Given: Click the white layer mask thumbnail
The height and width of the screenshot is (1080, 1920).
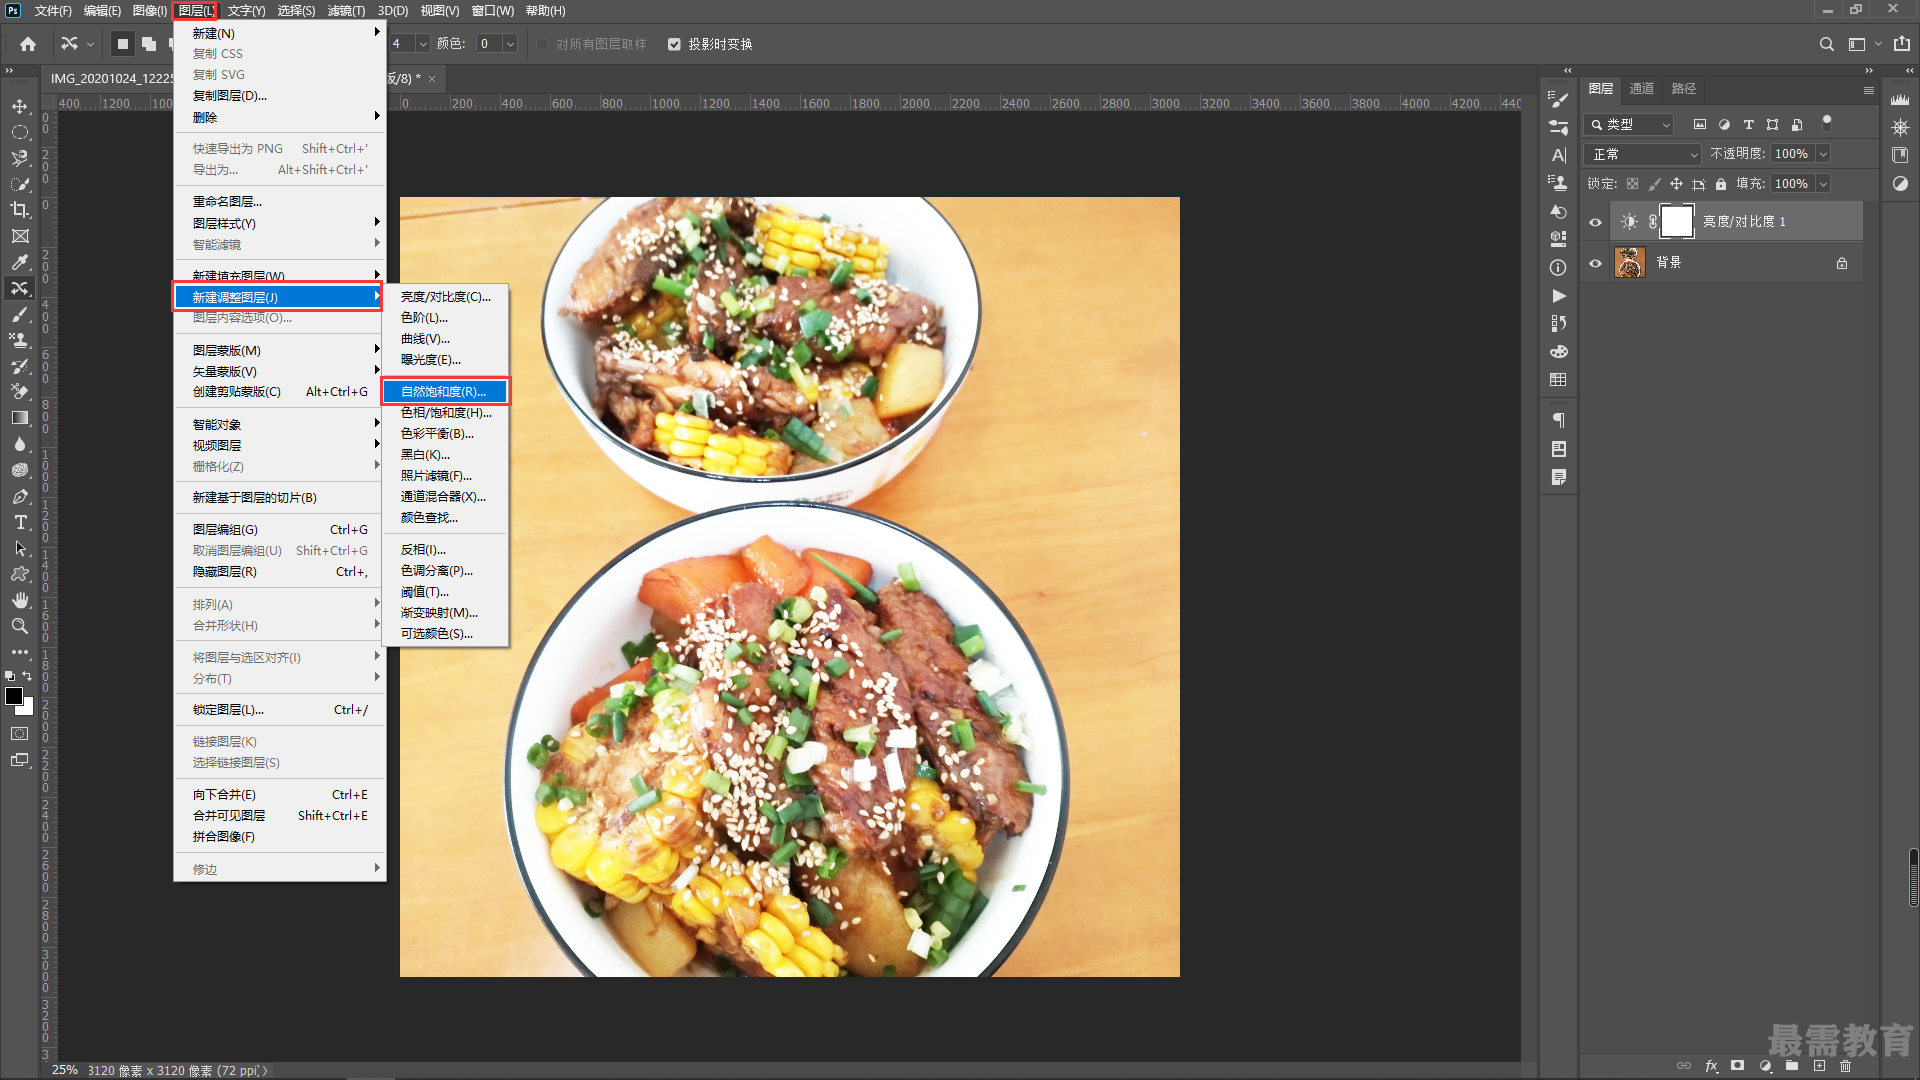Looking at the screenshot, I should (1677, 222).
